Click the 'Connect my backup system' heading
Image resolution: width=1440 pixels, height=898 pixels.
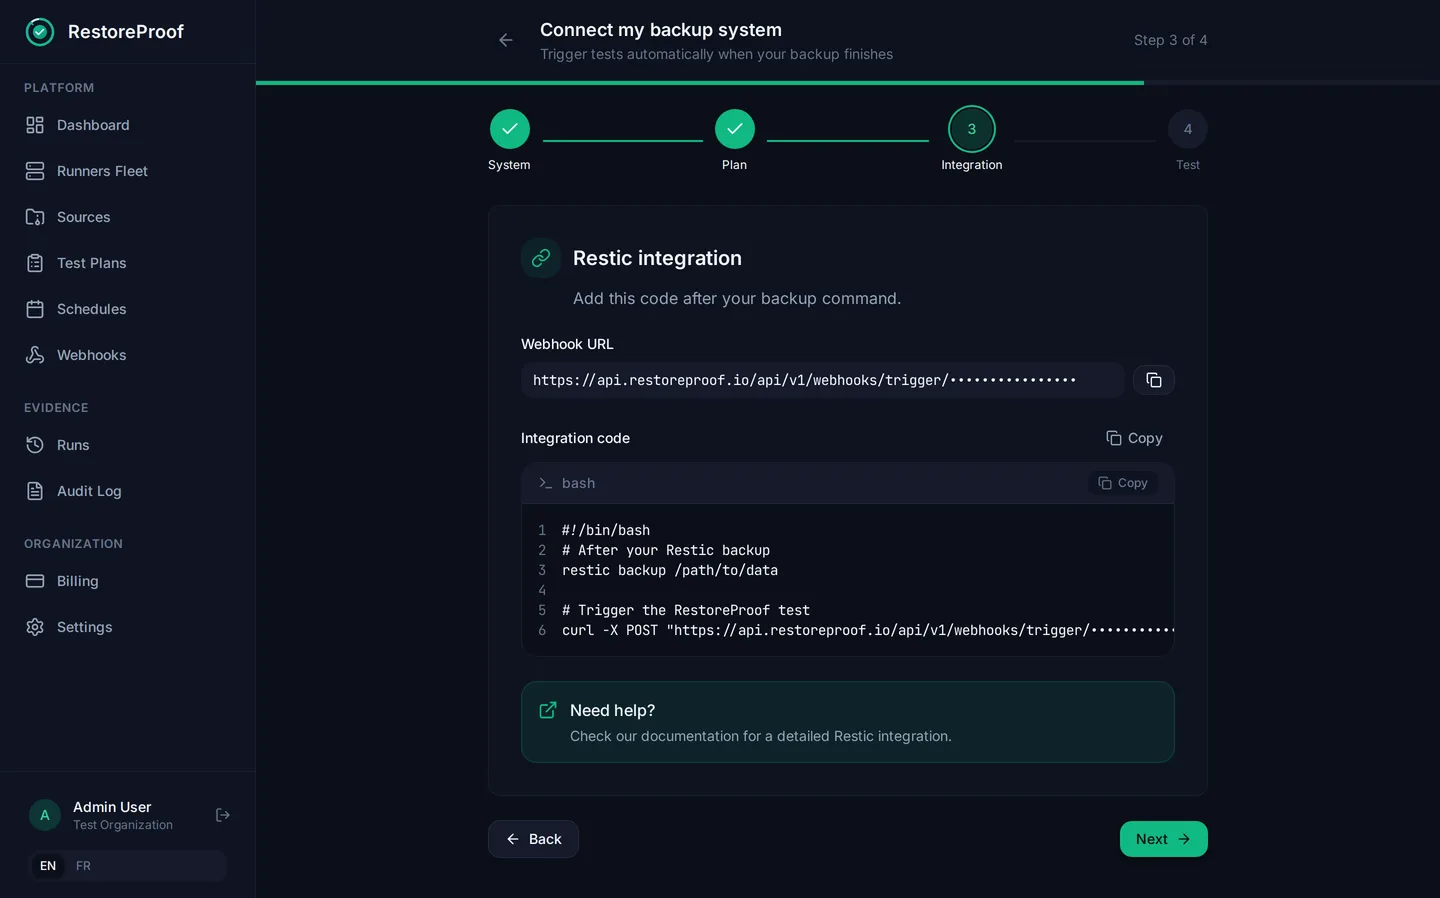661,30
